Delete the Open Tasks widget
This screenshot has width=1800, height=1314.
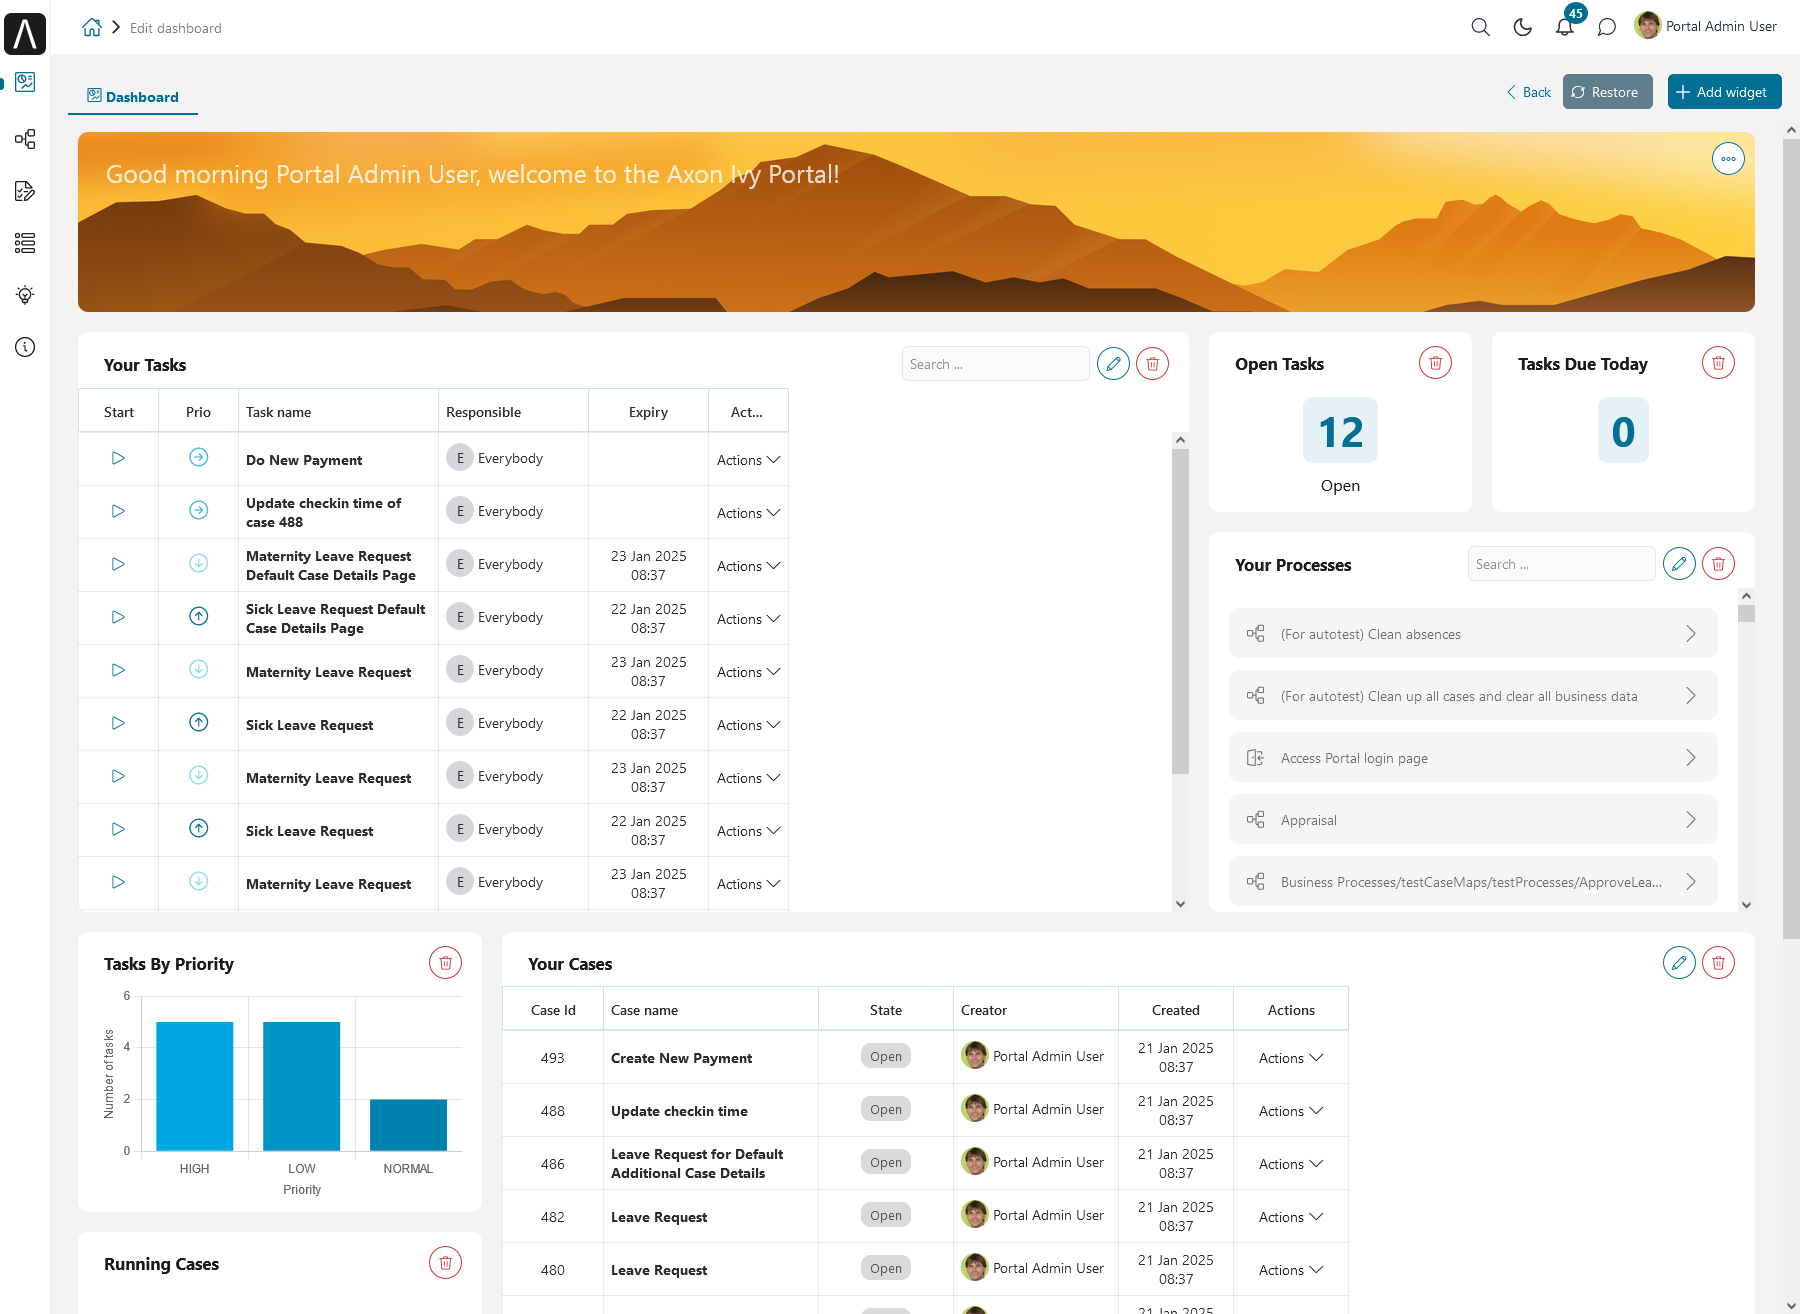coord(1435,363)
